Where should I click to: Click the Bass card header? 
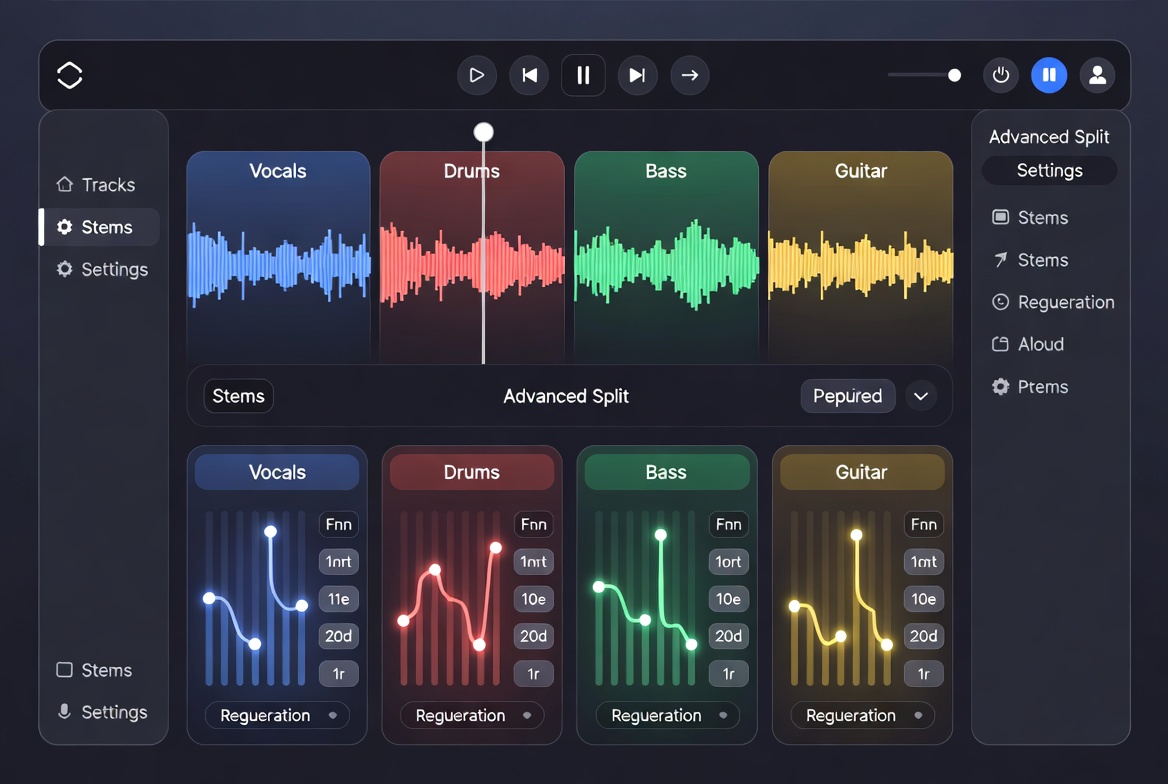point(666,472)
